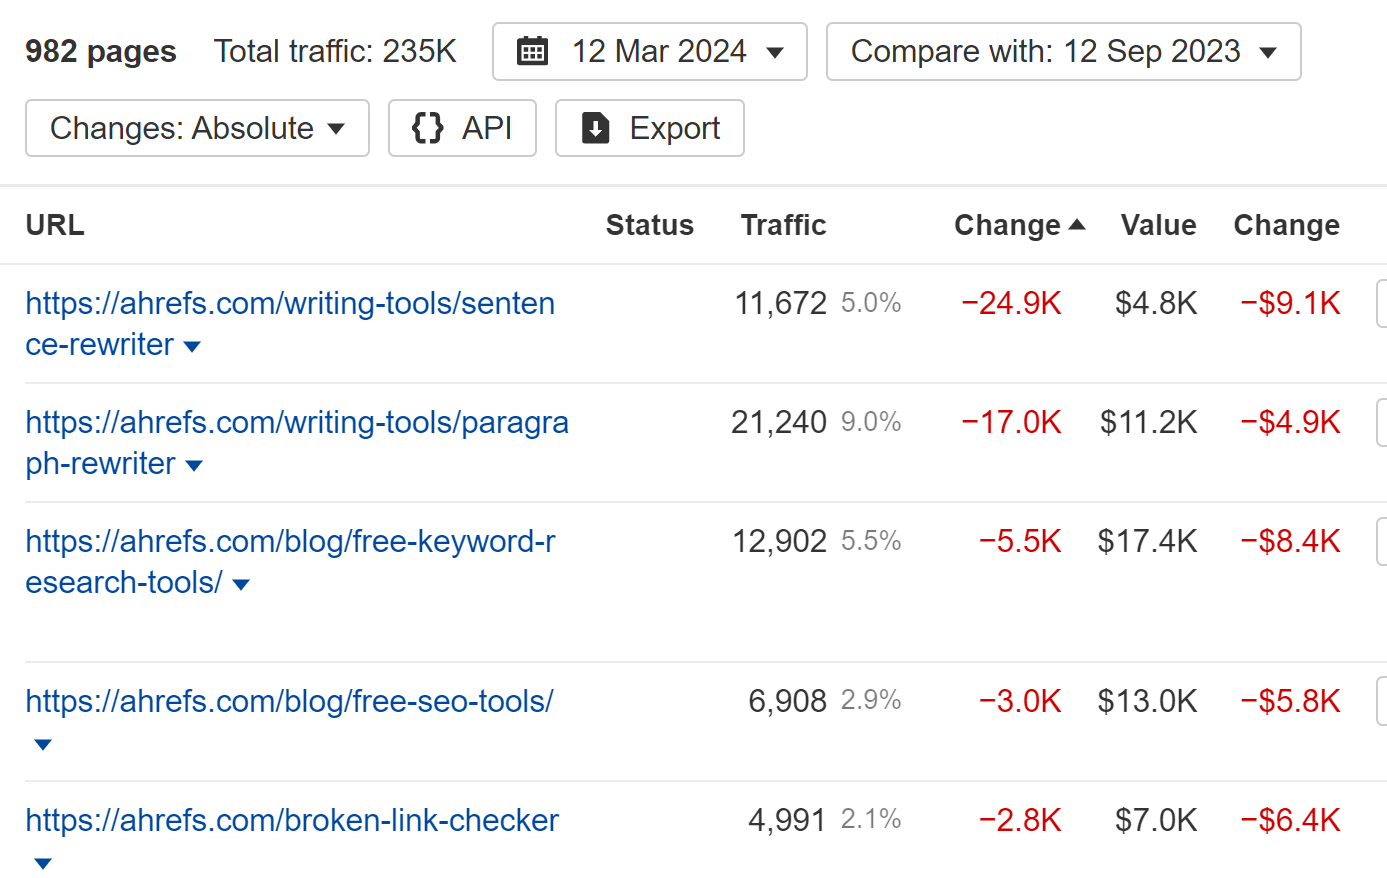Open the broken-link-checker URL caret menu
Image resolution: width=1387 pixels, height=878 pixels.
(x=42, y=863)
